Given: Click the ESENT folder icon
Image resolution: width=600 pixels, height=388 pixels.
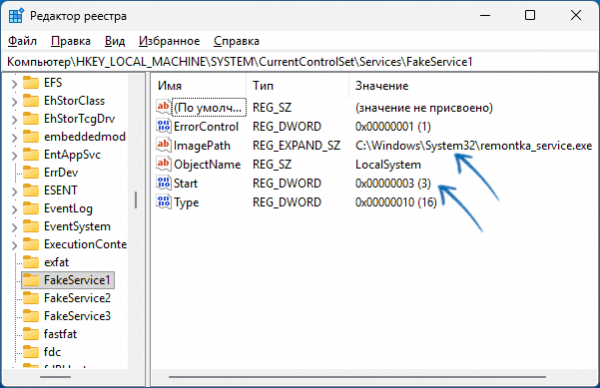Looking at the screenshot, I should click(31, 191).
